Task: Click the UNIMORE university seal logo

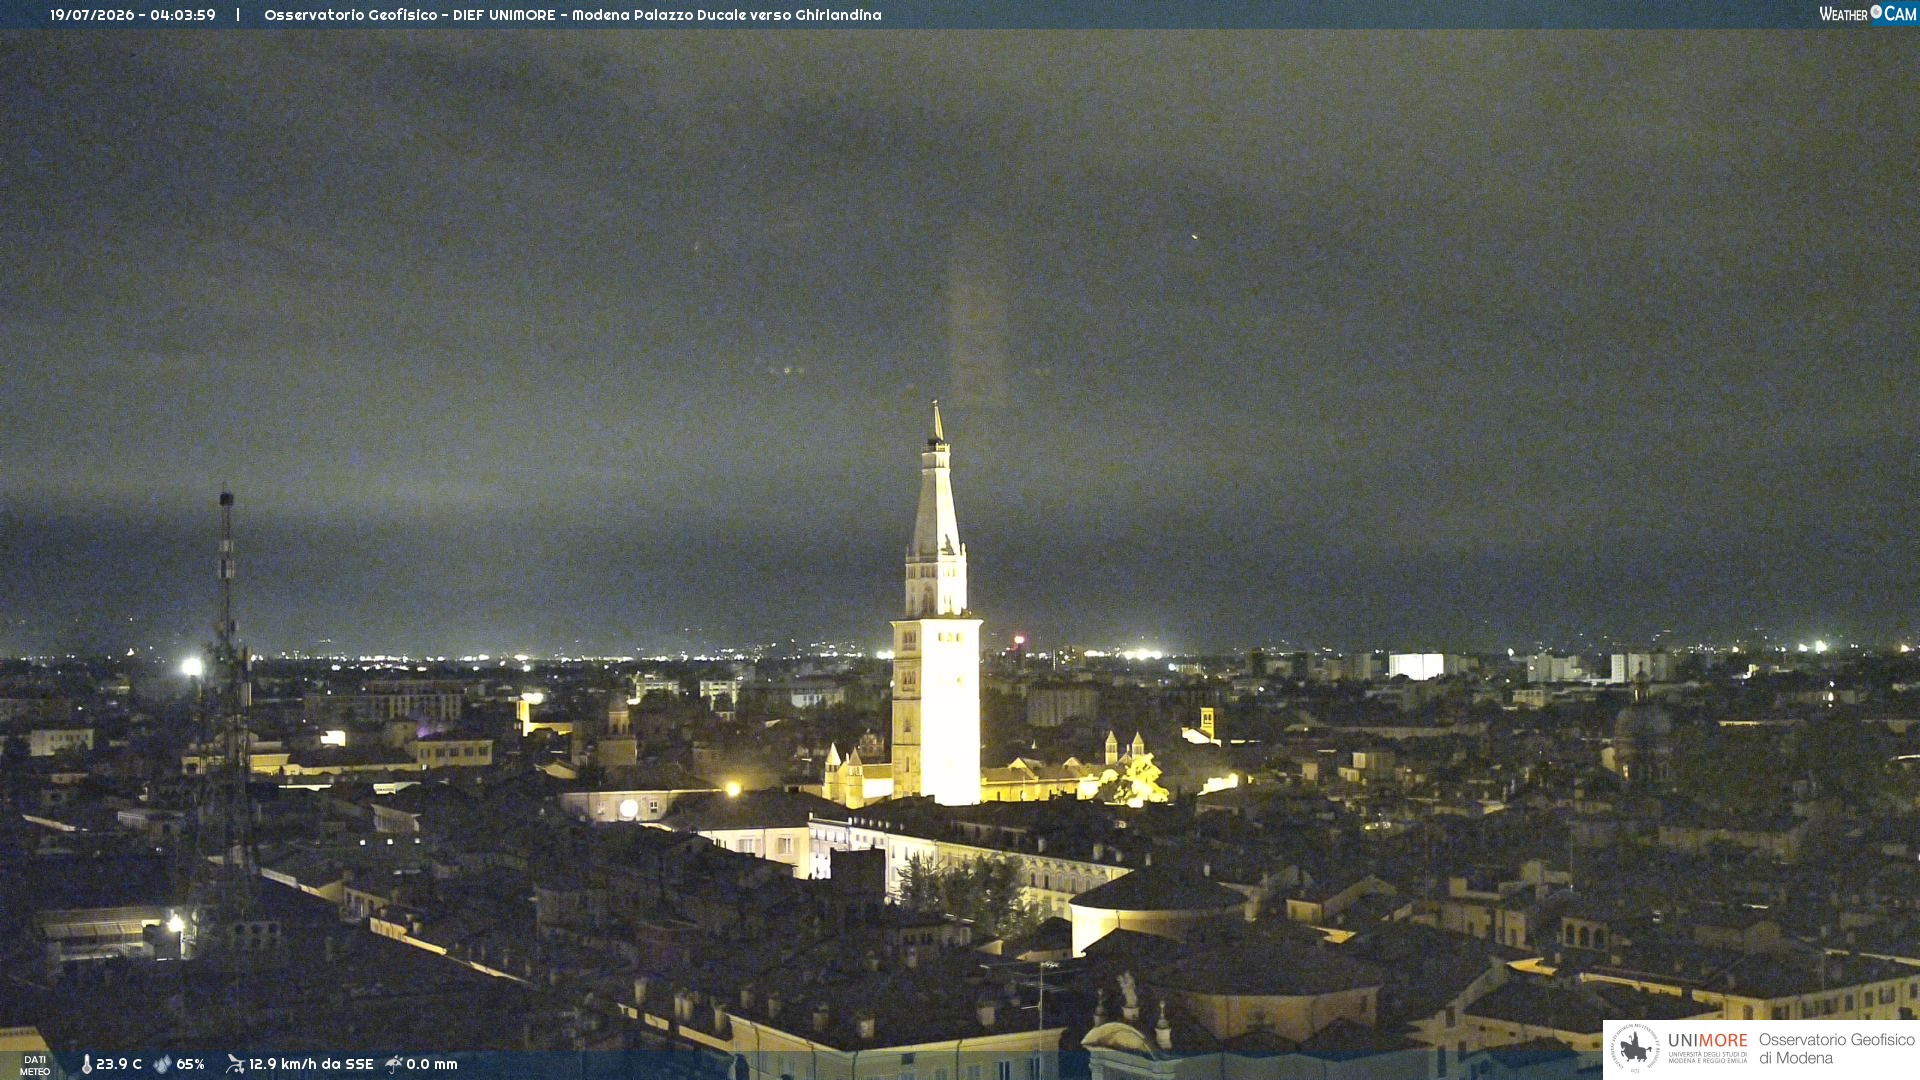Action: 1635,1048
